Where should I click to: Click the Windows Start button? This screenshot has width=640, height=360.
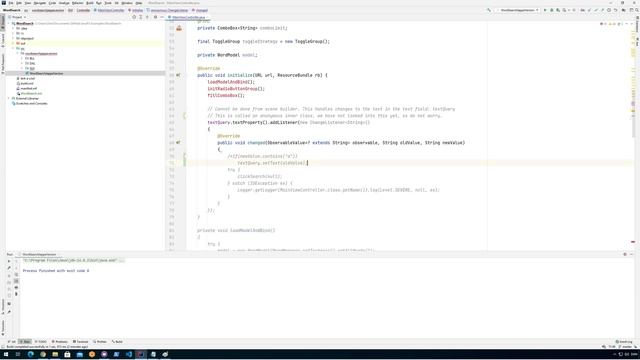click(x=6, y=354)
